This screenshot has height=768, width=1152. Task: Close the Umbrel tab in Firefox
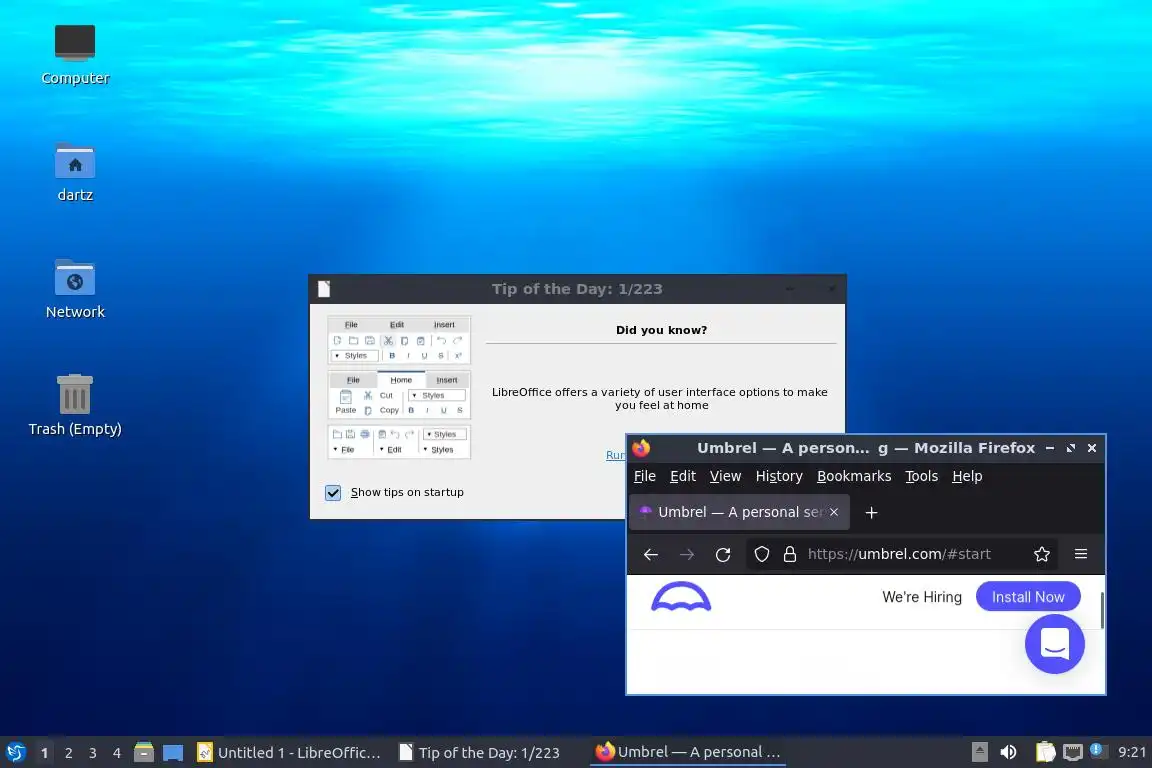(x=834, y=512)
